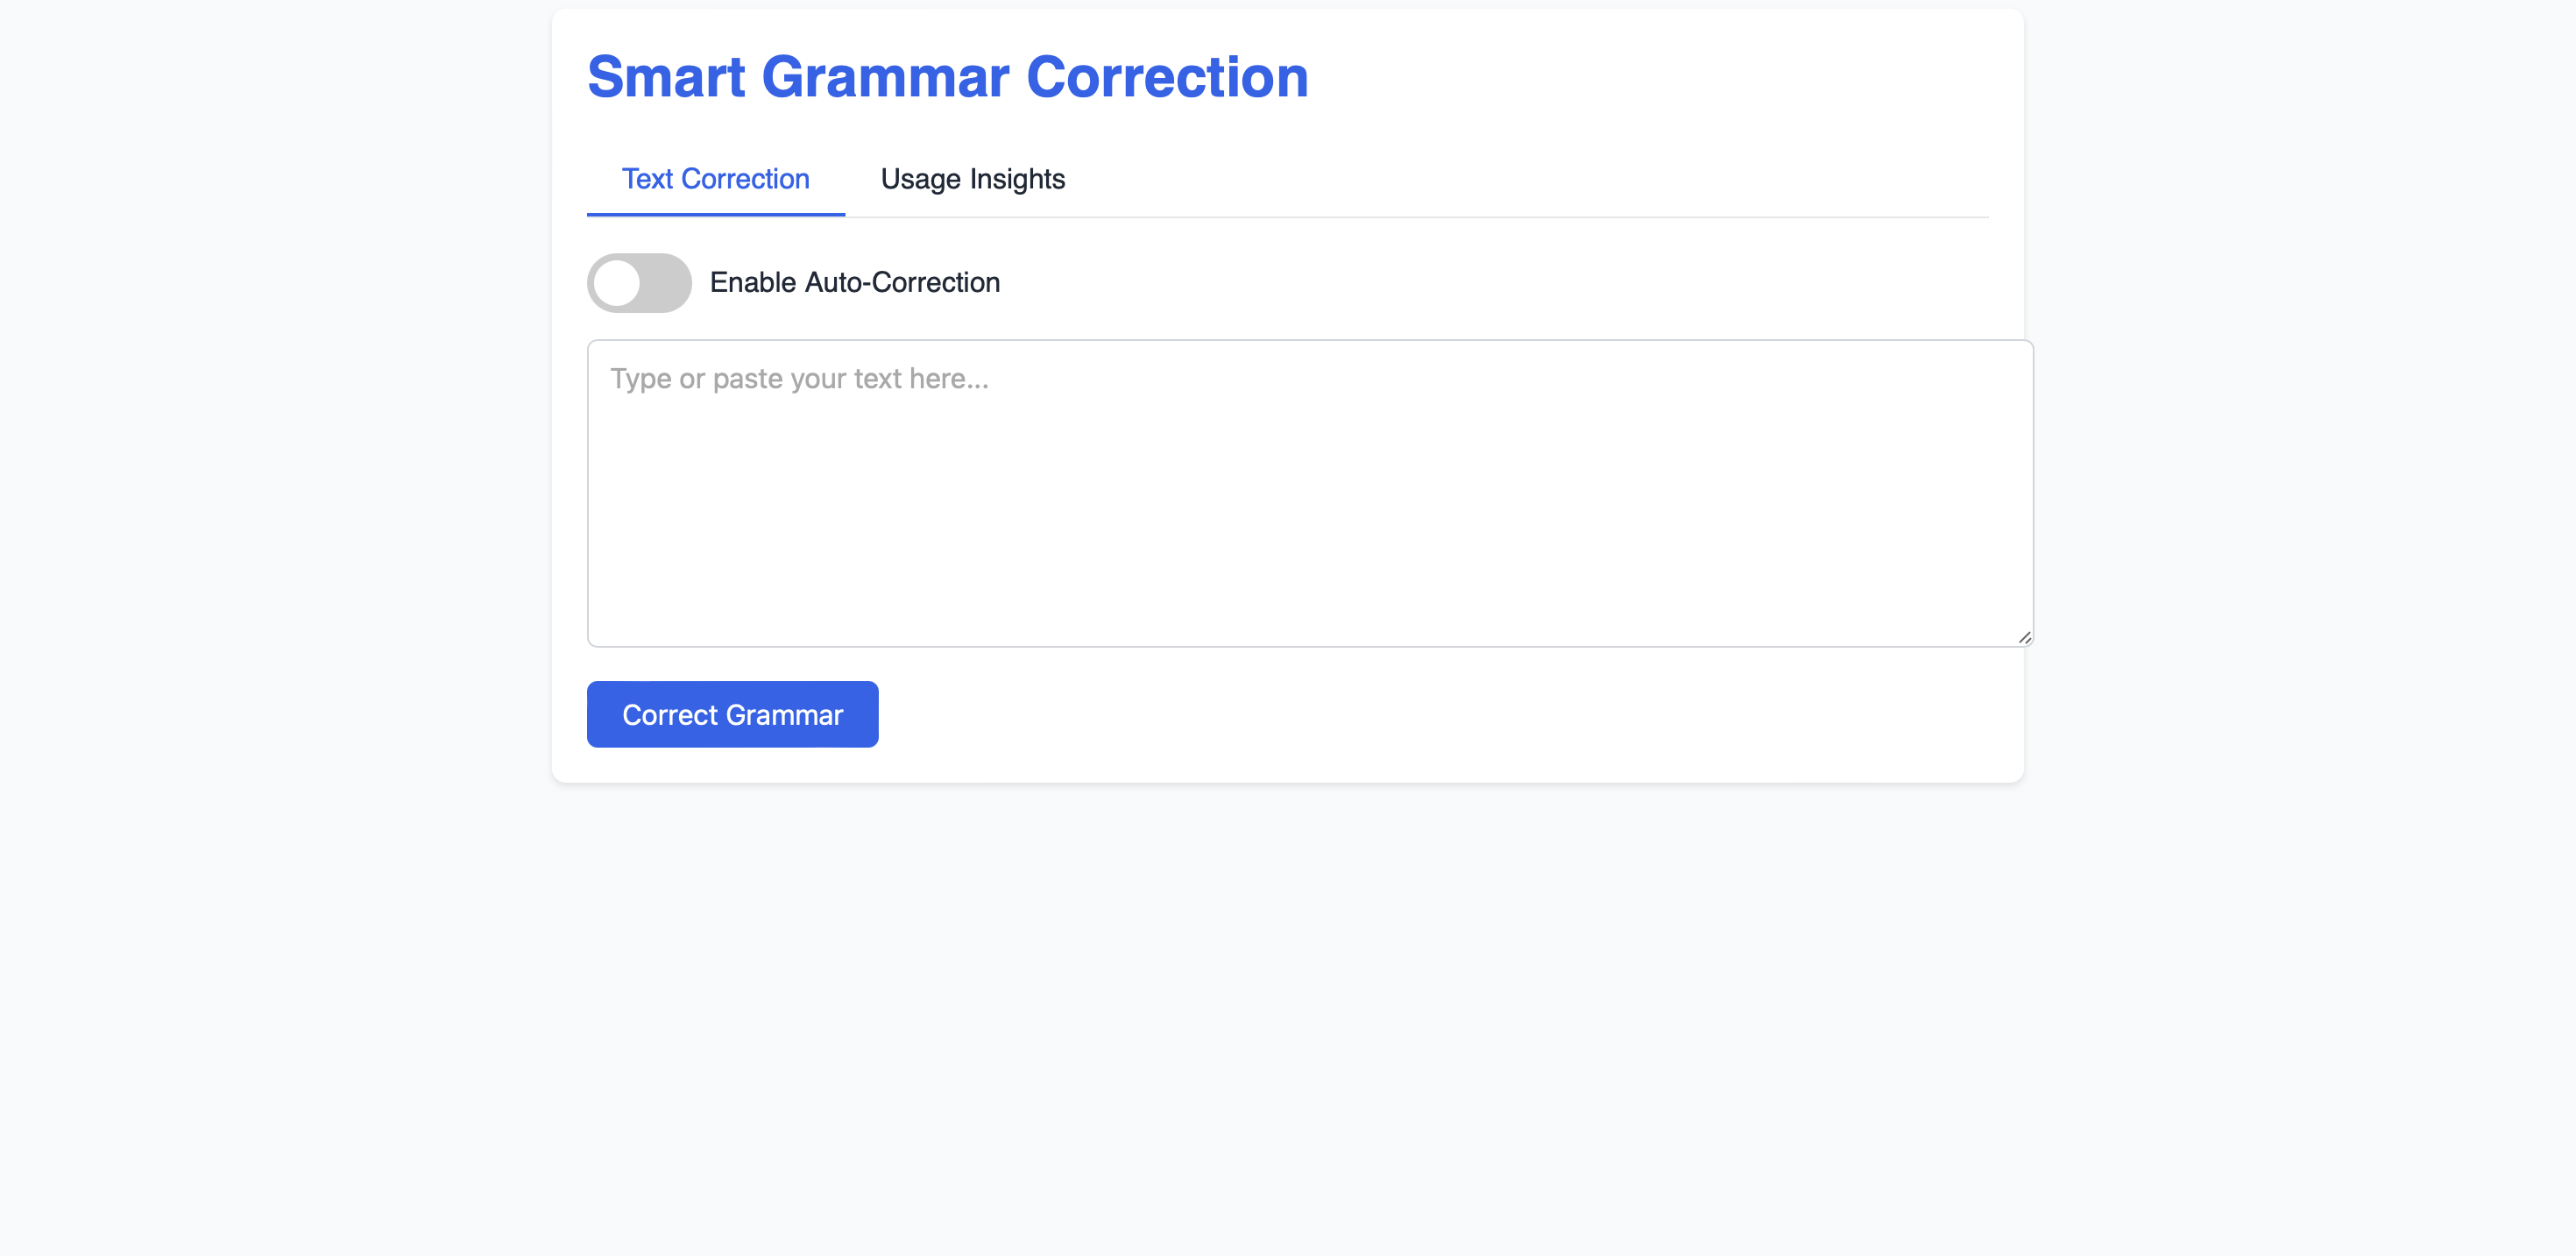Click the grey track of the toggle switch

(666, 283)
